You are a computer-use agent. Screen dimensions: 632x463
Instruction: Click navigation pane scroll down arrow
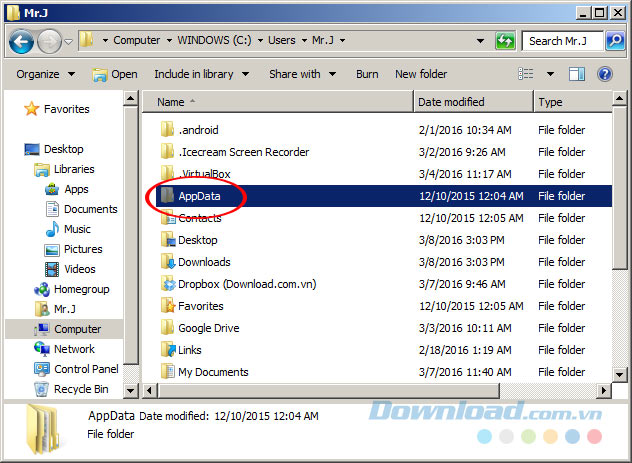pyautogui.click(x=130, y=390)
